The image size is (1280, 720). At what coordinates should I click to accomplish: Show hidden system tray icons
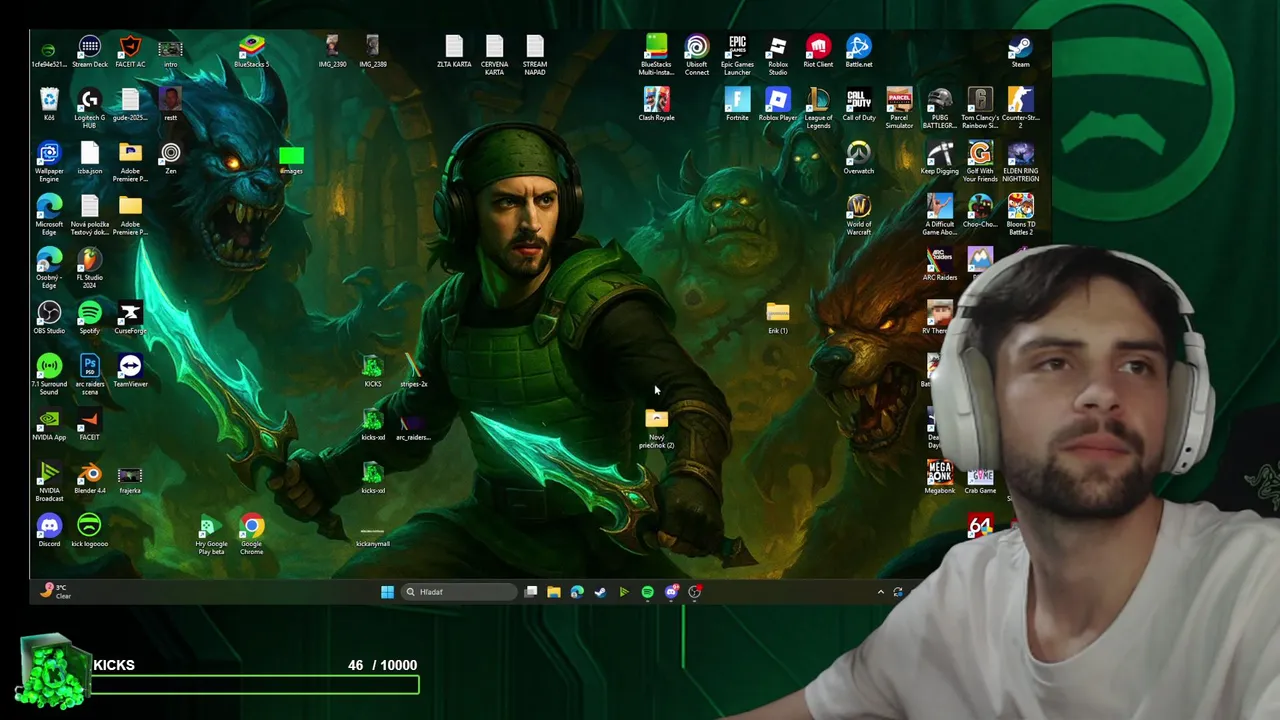coord(881,592)
